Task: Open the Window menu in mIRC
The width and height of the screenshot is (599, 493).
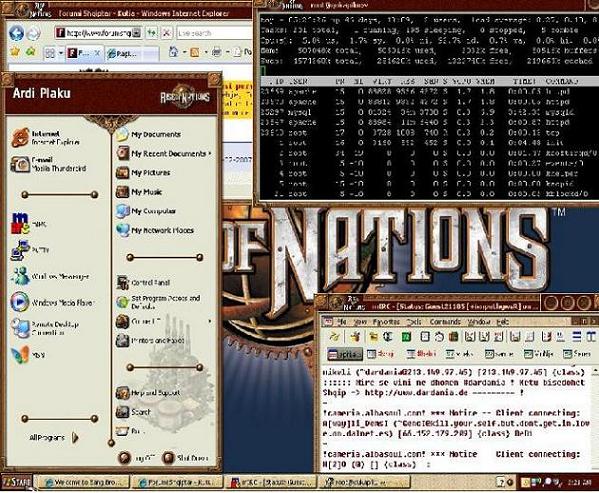Action: click(x=479, y=322)
